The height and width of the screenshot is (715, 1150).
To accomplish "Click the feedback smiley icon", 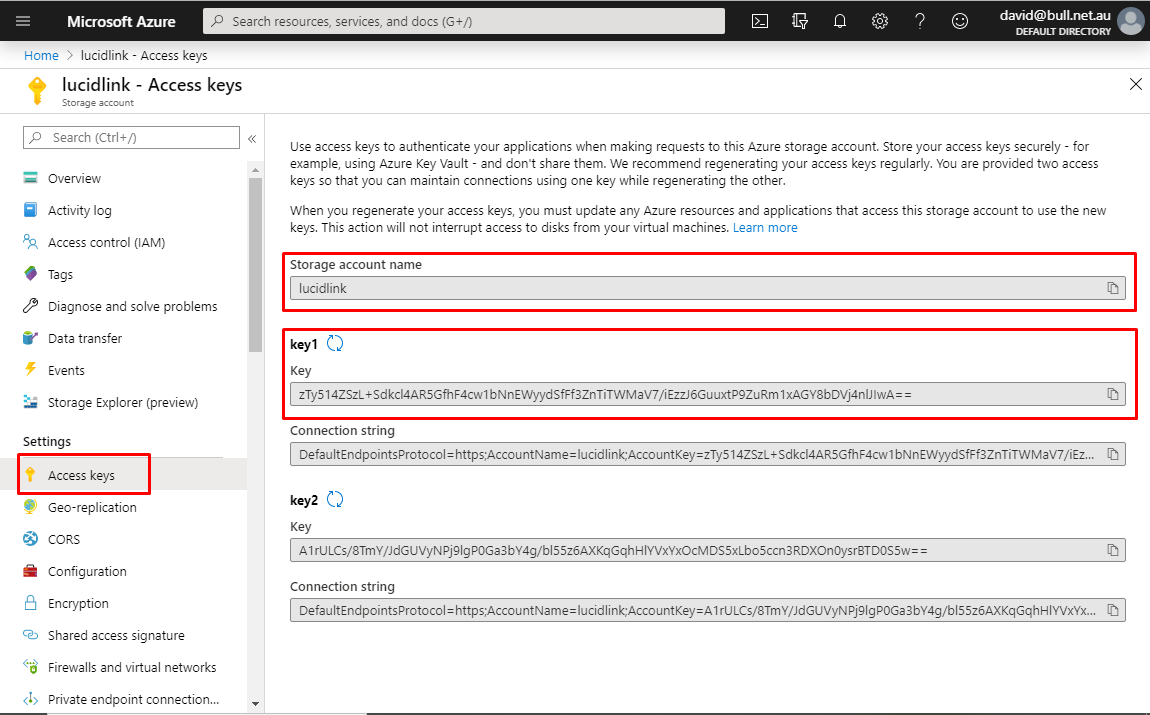I will point(959,21).
